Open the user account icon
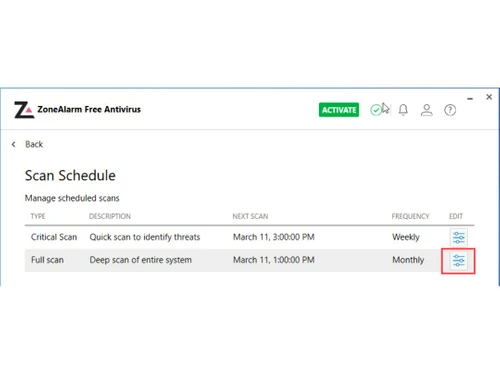This screenshot has height=375, width=500. click(427, 110)
